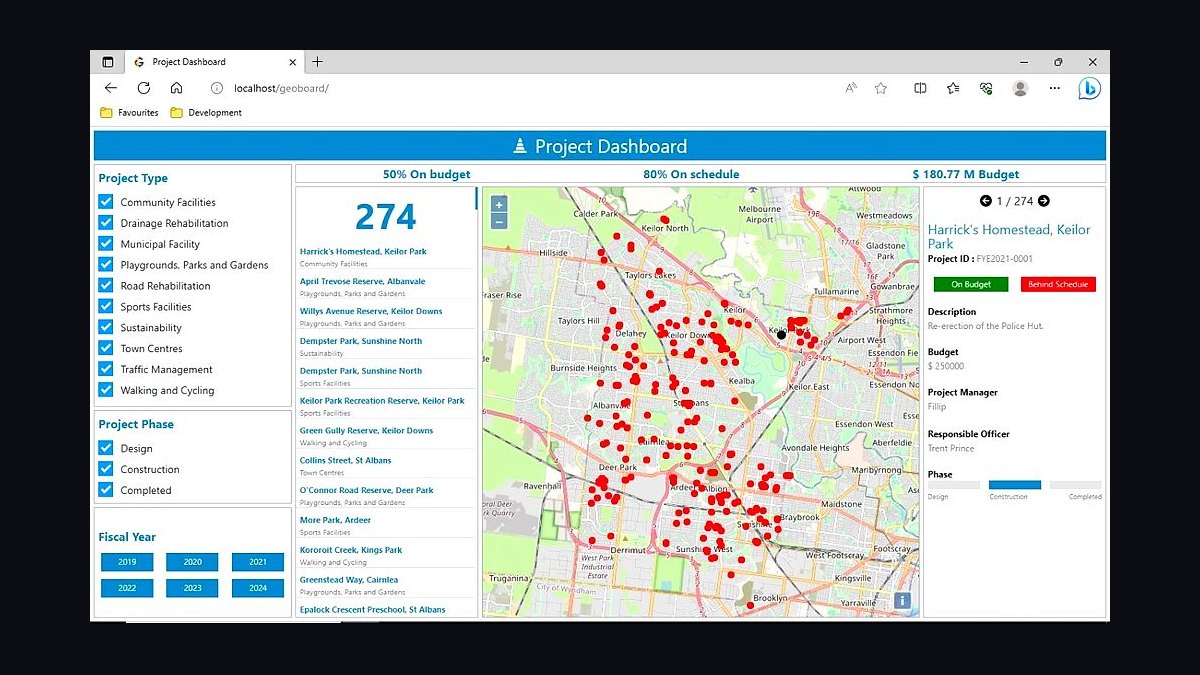
Task: Select fiscal year 2019
Action: coord(127,562)
